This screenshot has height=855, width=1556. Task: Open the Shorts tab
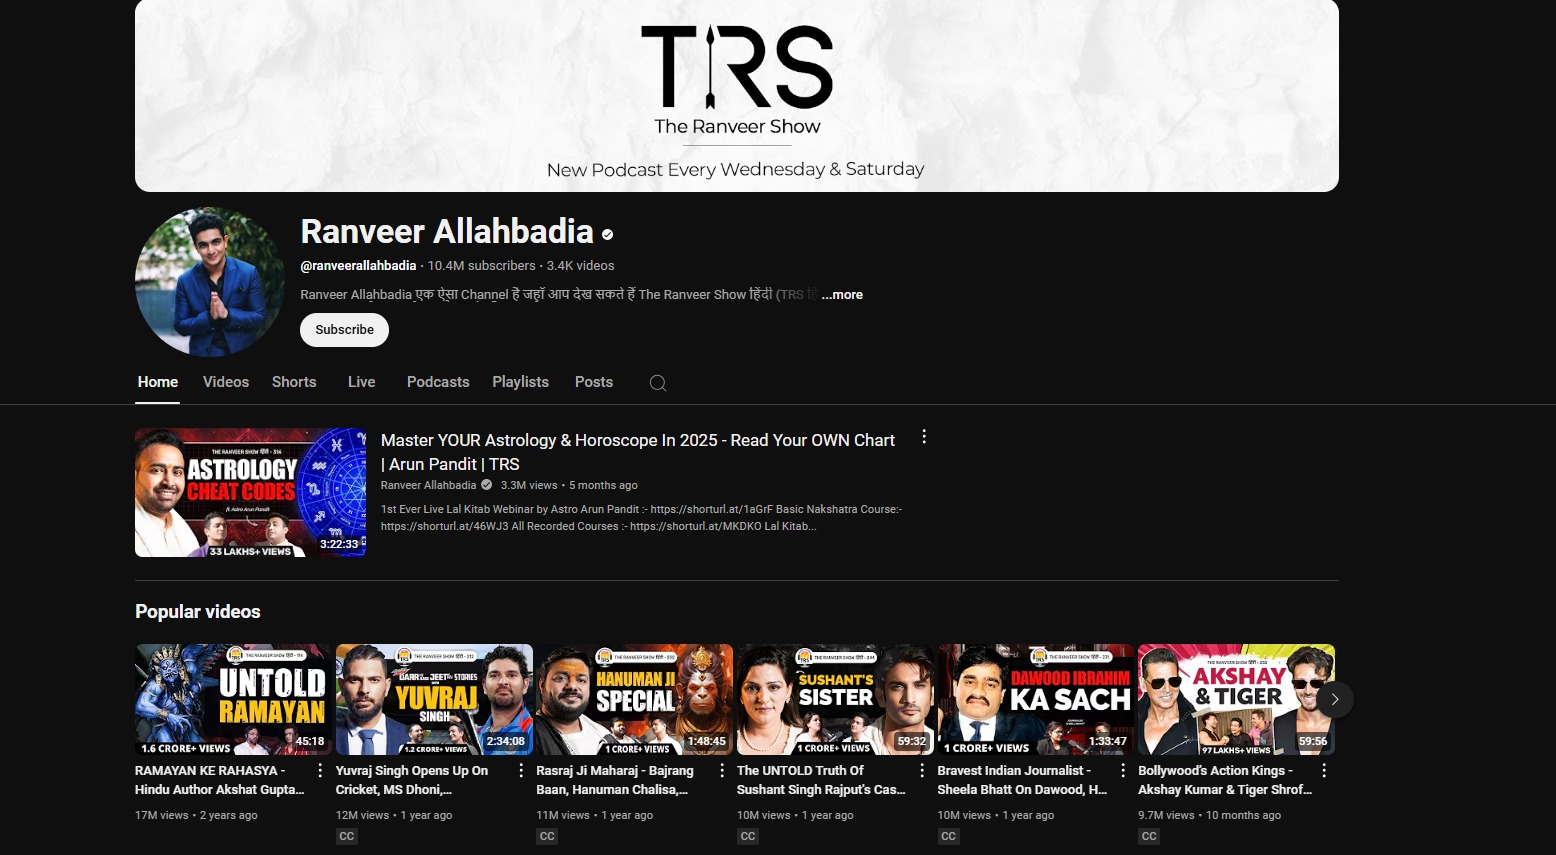pos(294,382)
